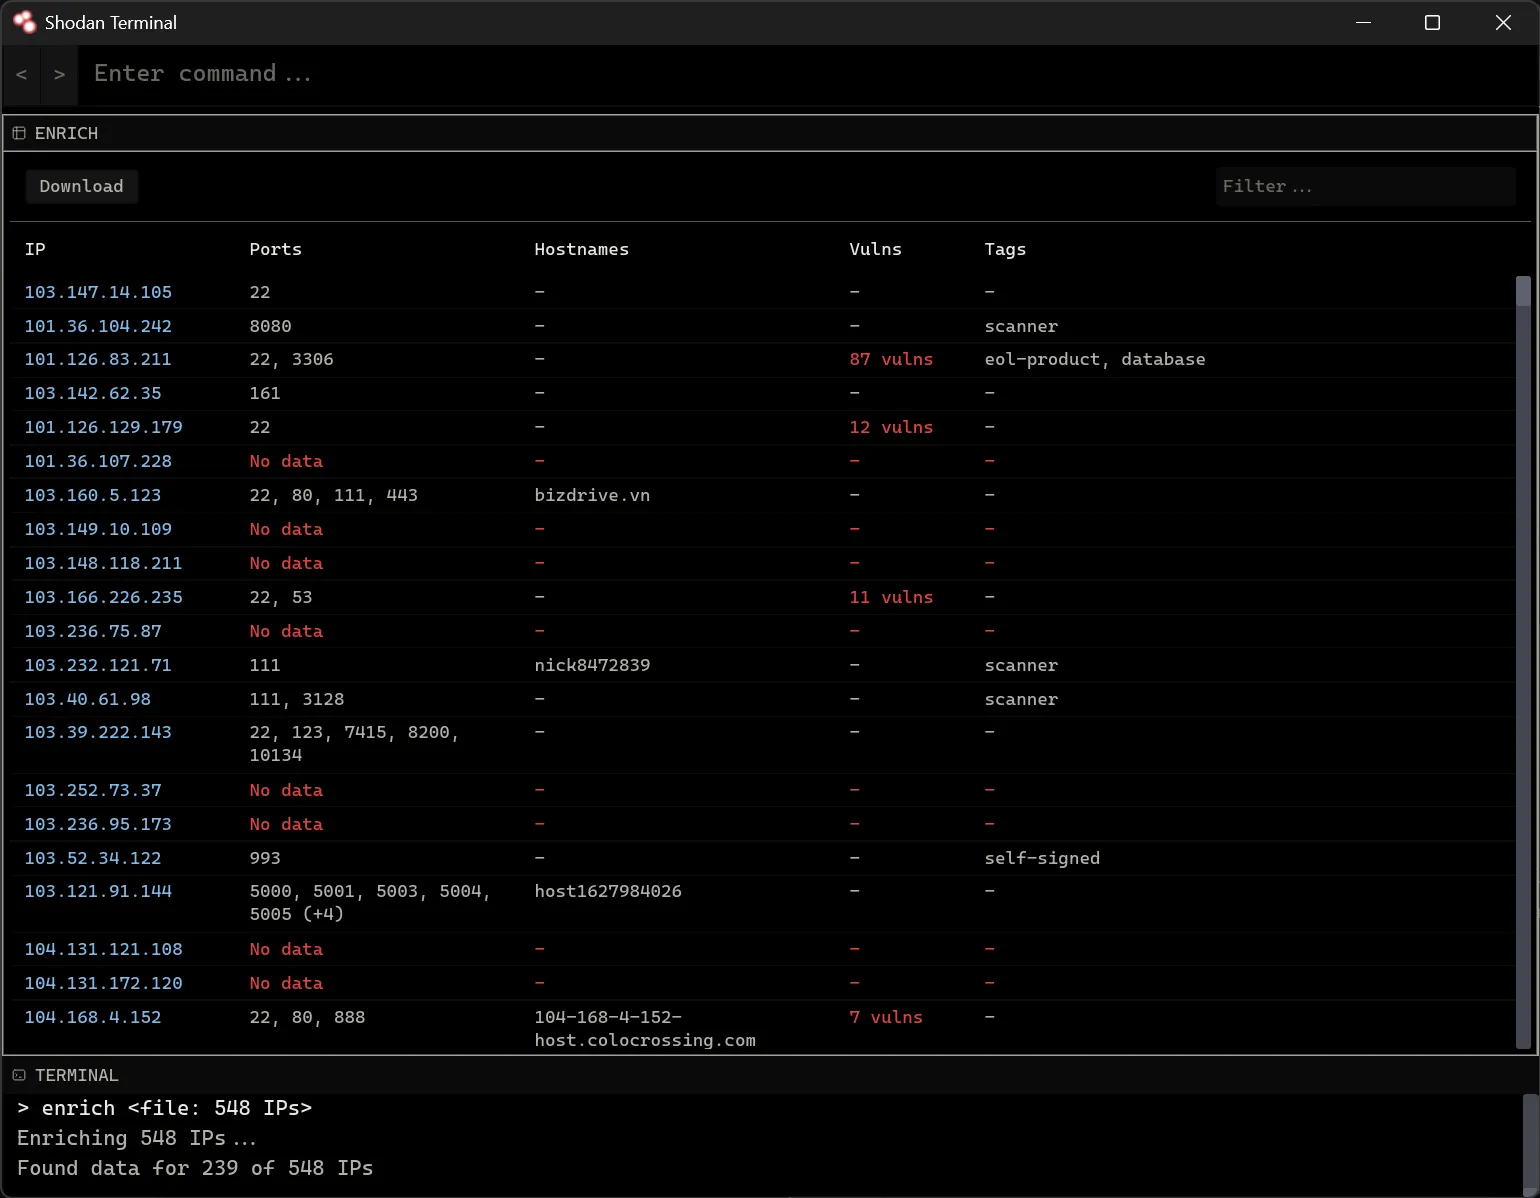Click the enrich <file: 548 IPs> command line
Viewport: 1540px width, 1198px height.
[x=165, y=1108]
